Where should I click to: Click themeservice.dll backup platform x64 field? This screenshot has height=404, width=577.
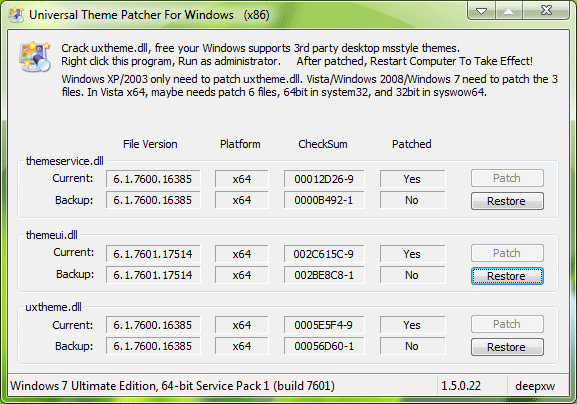(x=242, y=200)
